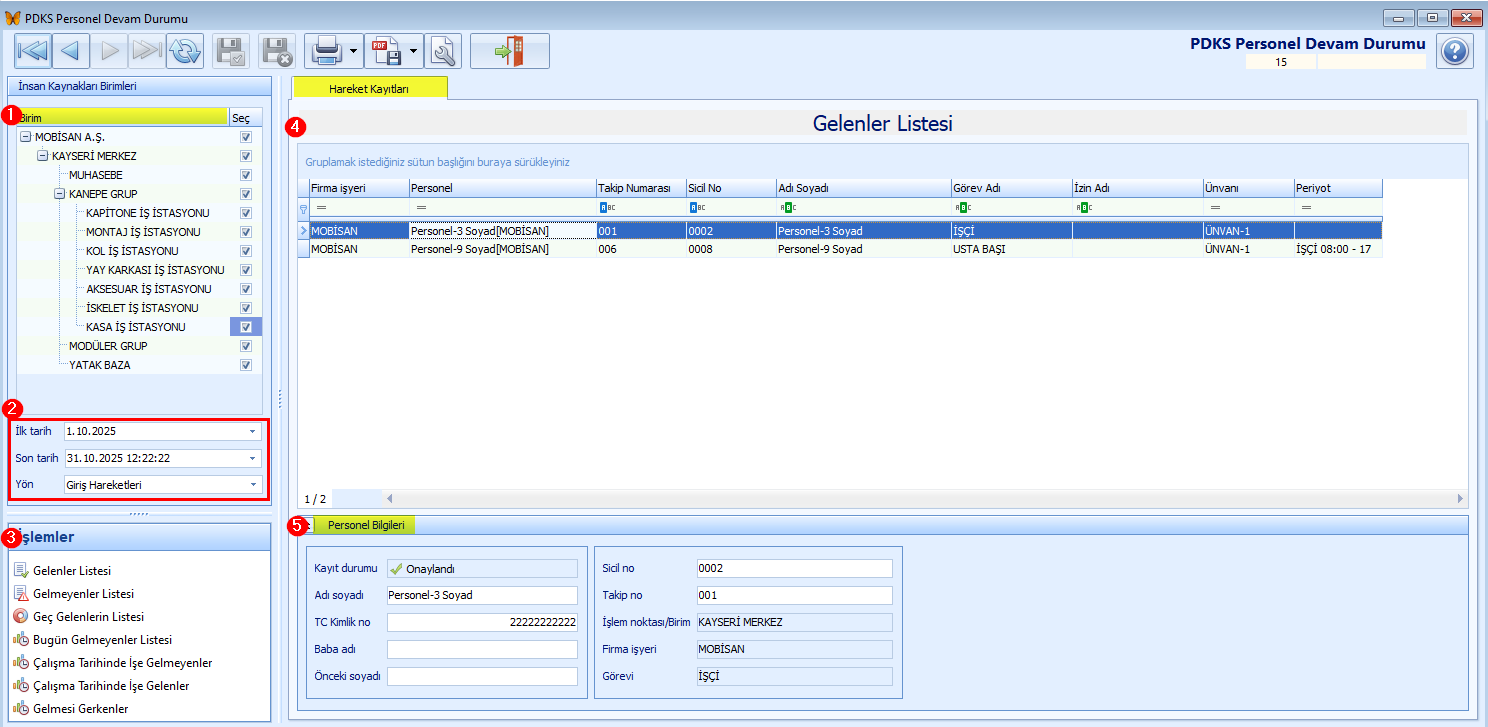
Task: Select the Personel Bilgileri tab
Action: click(x=365, y=525)
